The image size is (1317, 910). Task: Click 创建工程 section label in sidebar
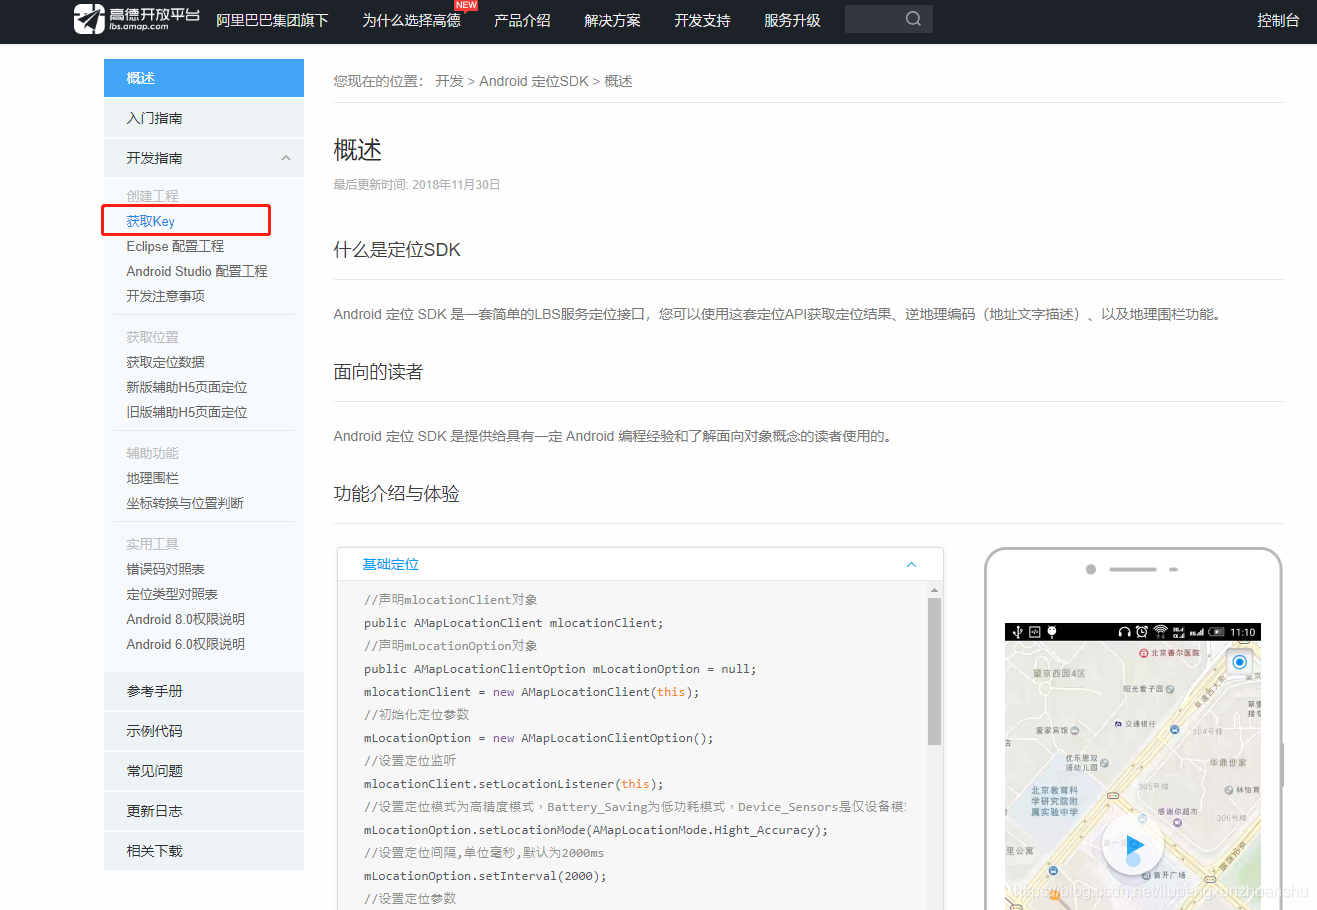click(152, 196)
